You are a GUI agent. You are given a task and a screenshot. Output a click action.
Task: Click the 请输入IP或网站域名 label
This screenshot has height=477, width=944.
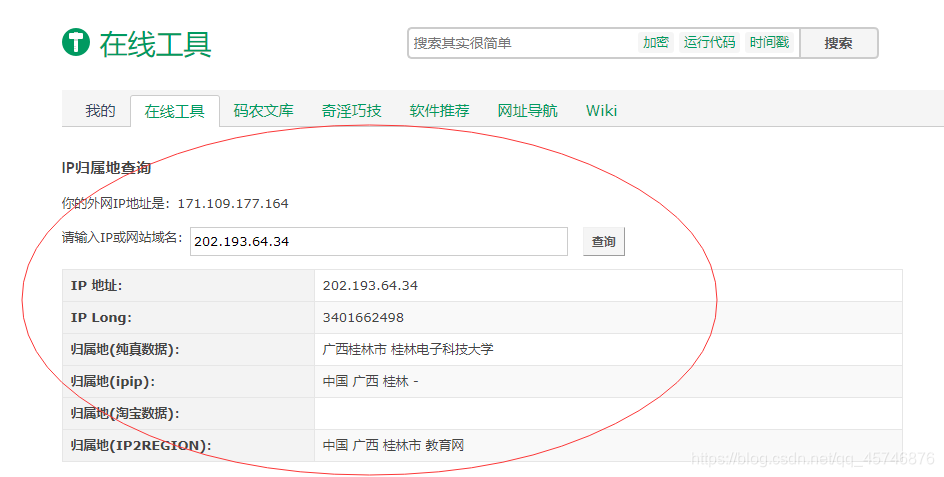(x=122, y=237)
